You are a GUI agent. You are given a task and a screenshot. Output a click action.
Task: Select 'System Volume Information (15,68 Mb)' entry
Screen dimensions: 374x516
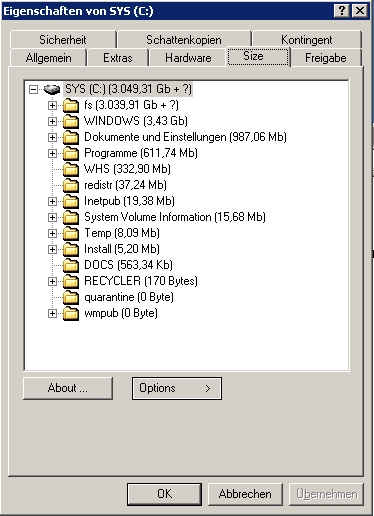[x=175, y=217]
